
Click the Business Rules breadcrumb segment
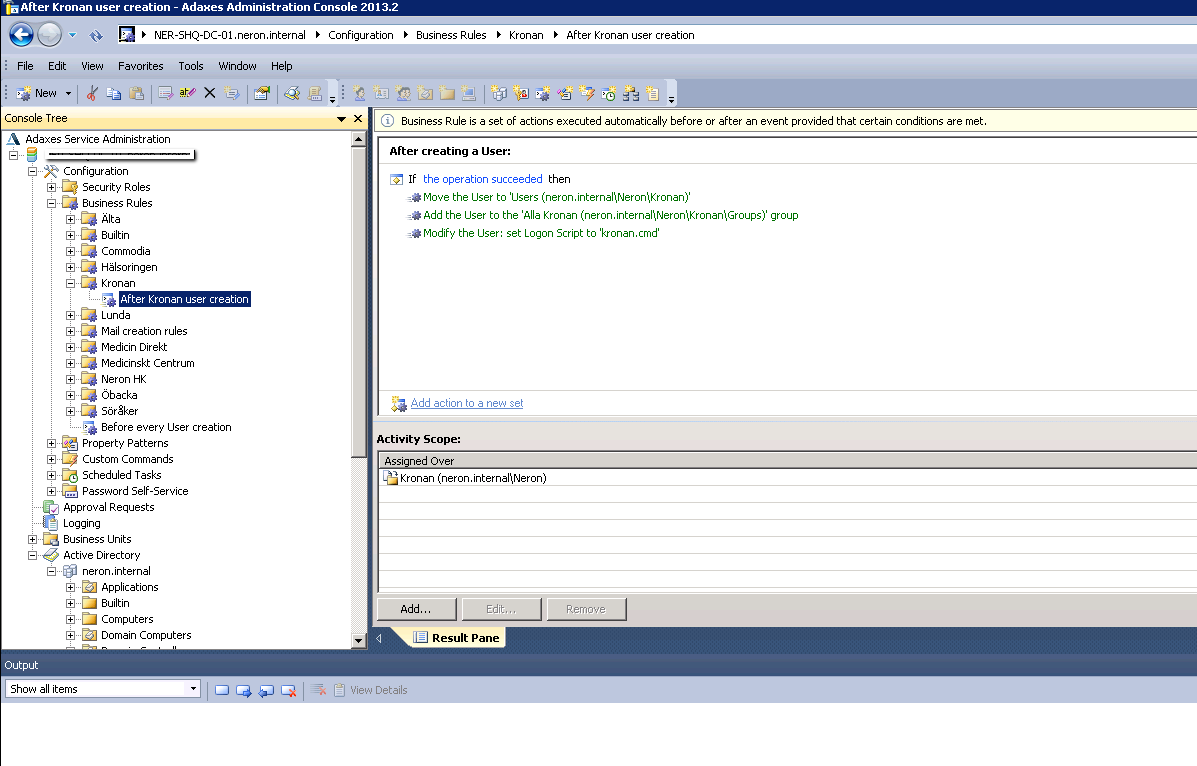pyautogui.click(x=451, y=35)
